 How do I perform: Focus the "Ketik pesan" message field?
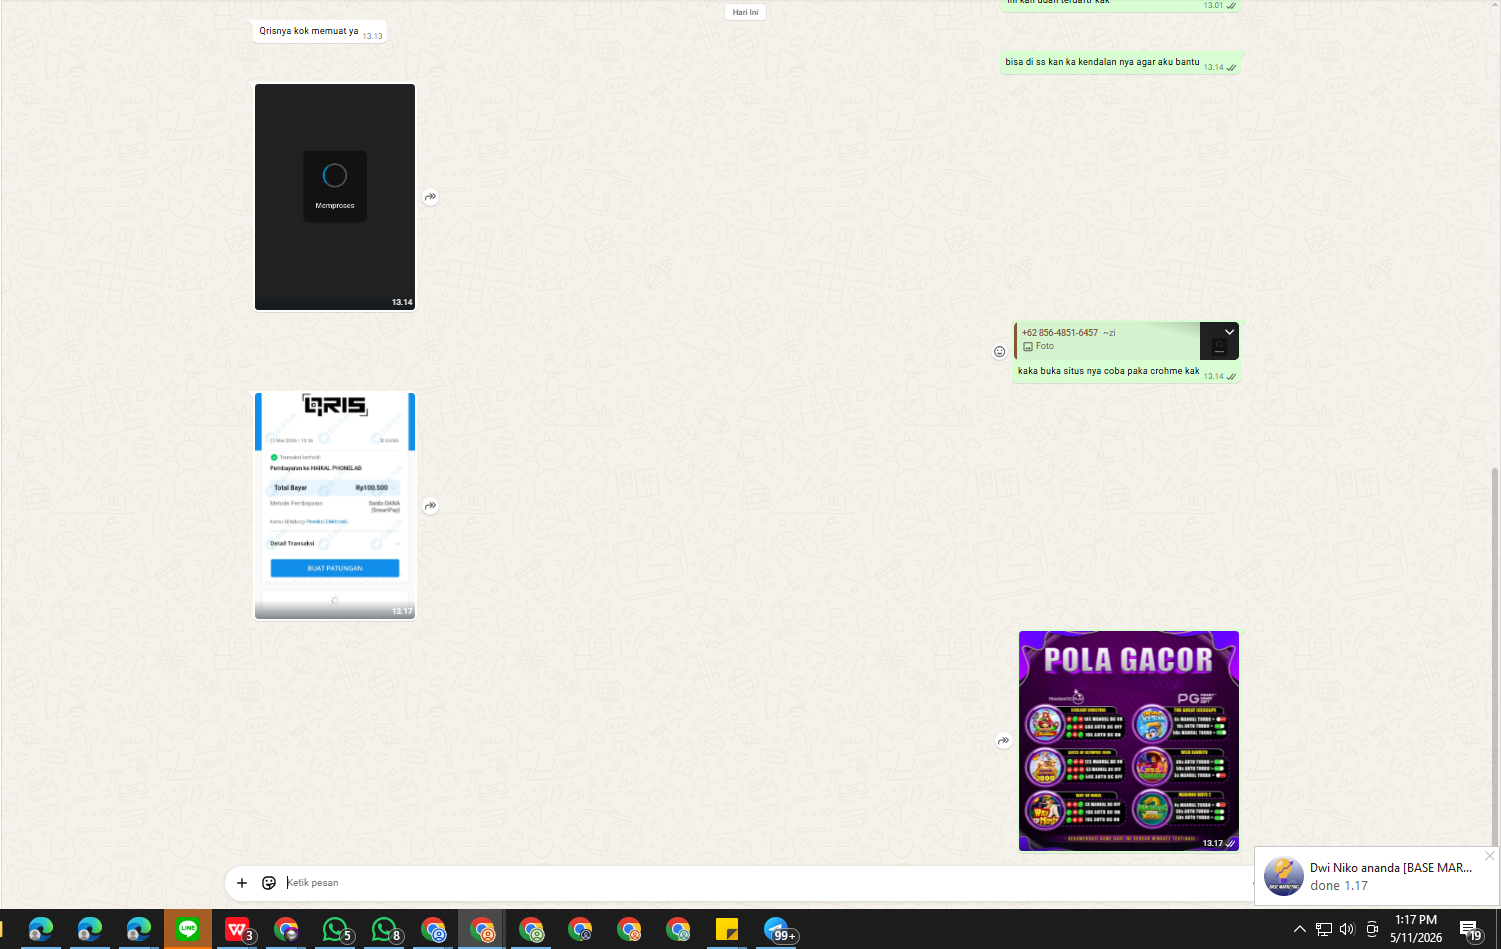point(765,883)
